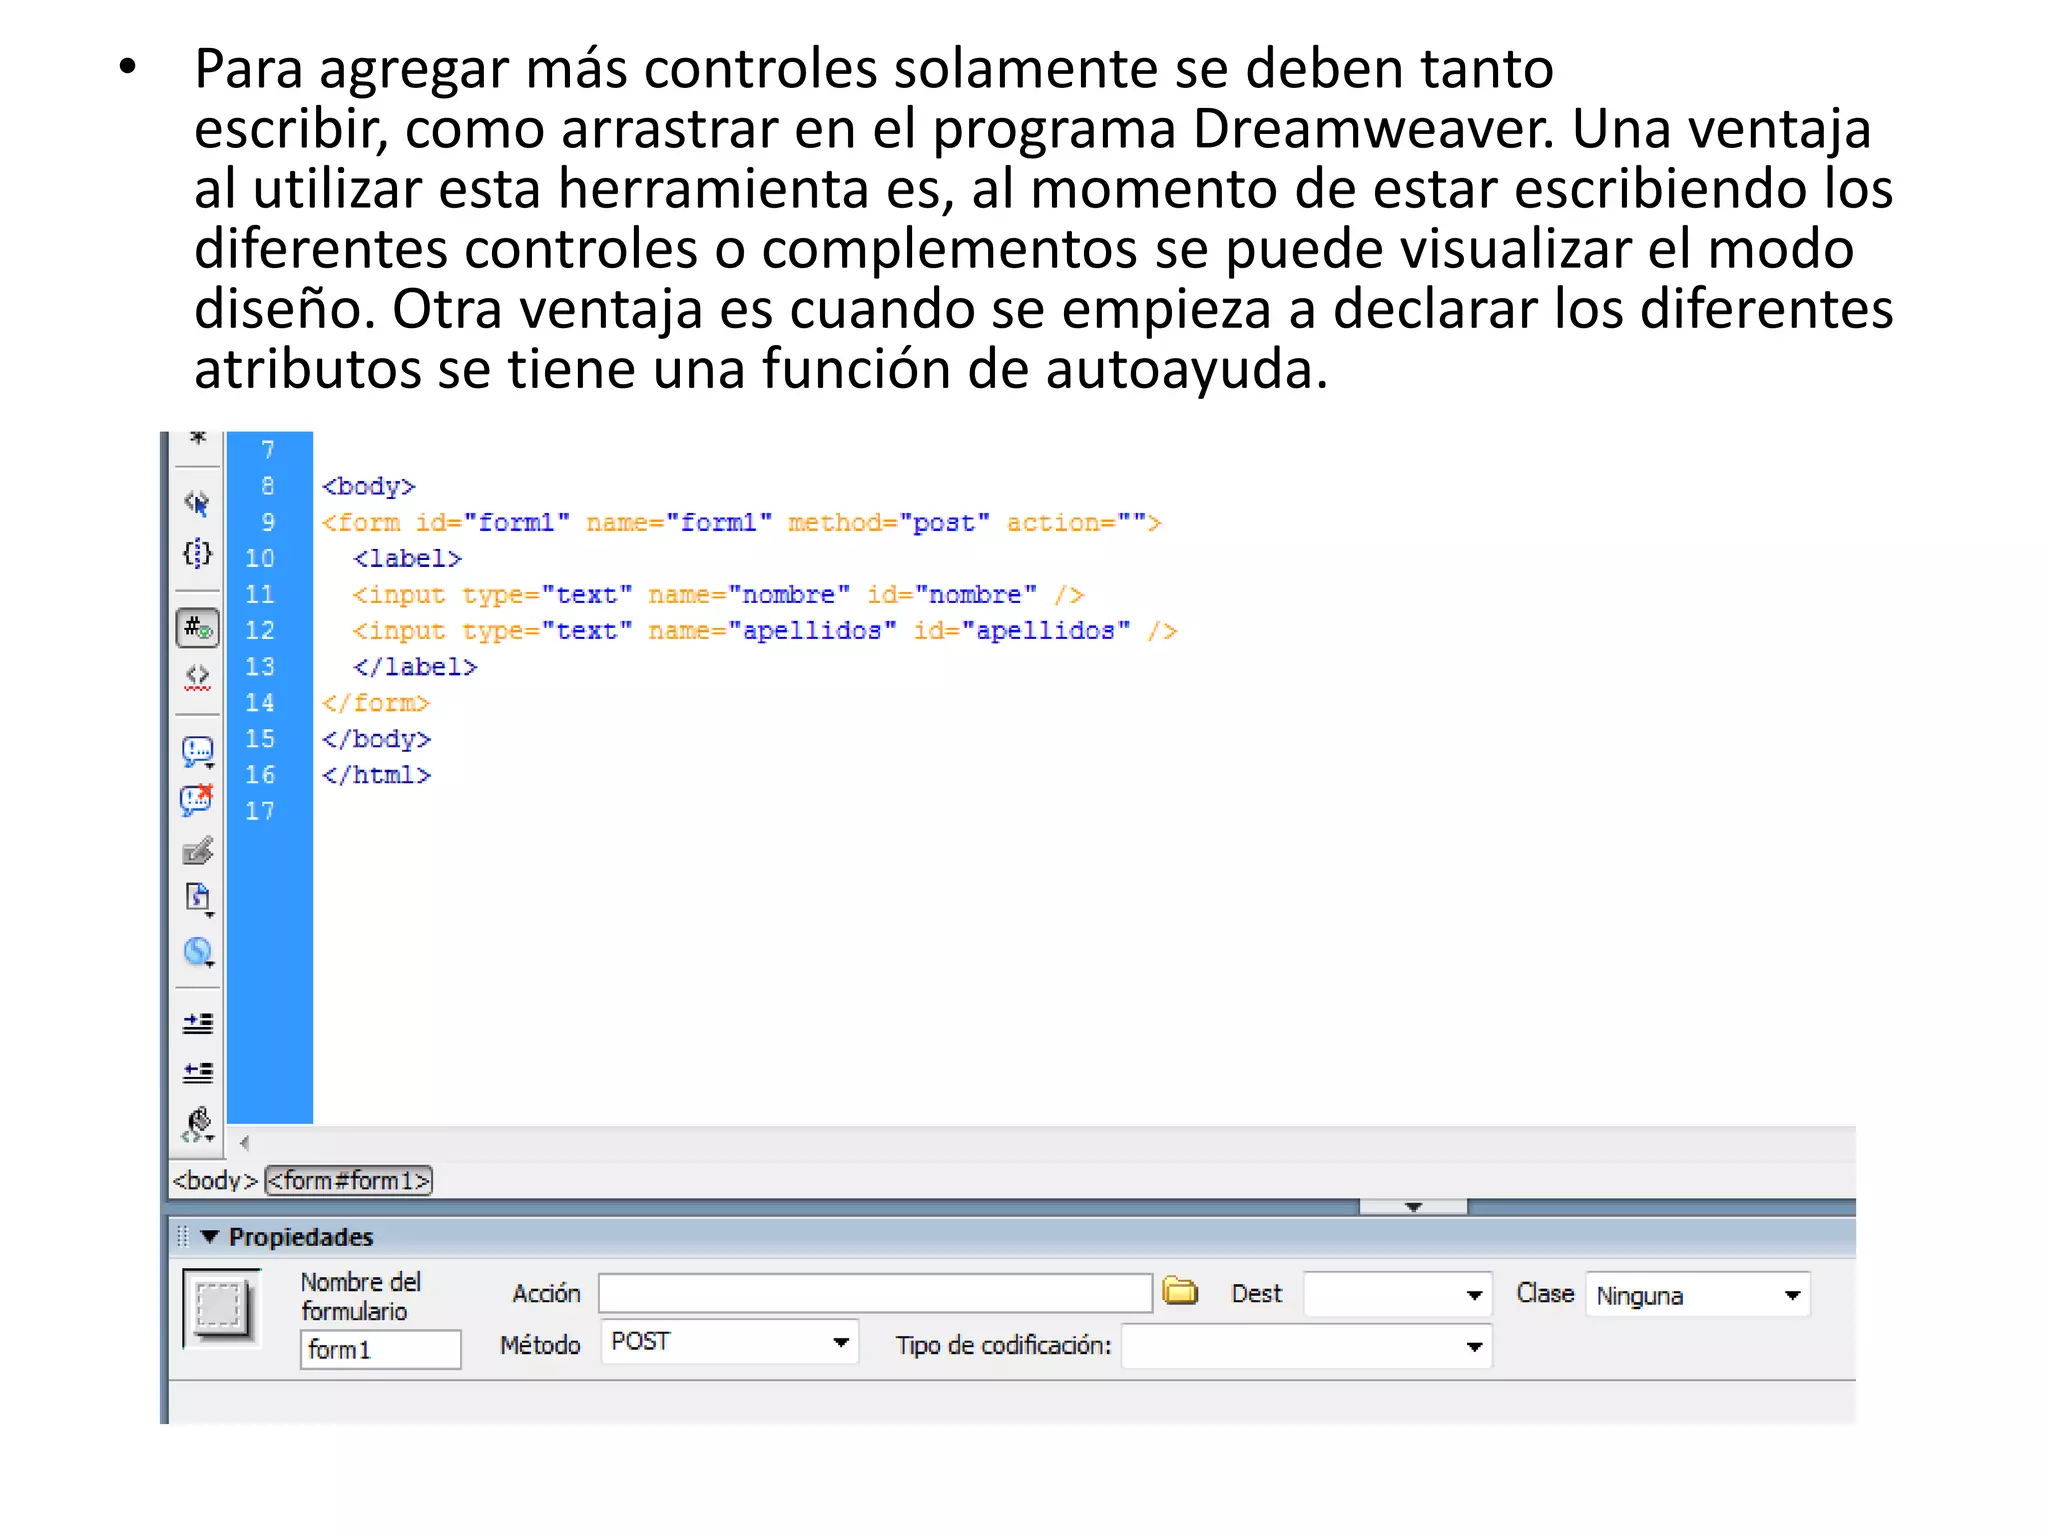
Task: Open the Dest dropdown
Action: (x=1397, y=1294)
